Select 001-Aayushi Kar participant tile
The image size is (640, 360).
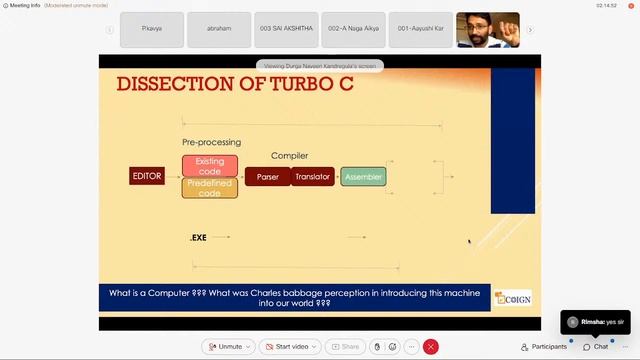tap(421, 30)
